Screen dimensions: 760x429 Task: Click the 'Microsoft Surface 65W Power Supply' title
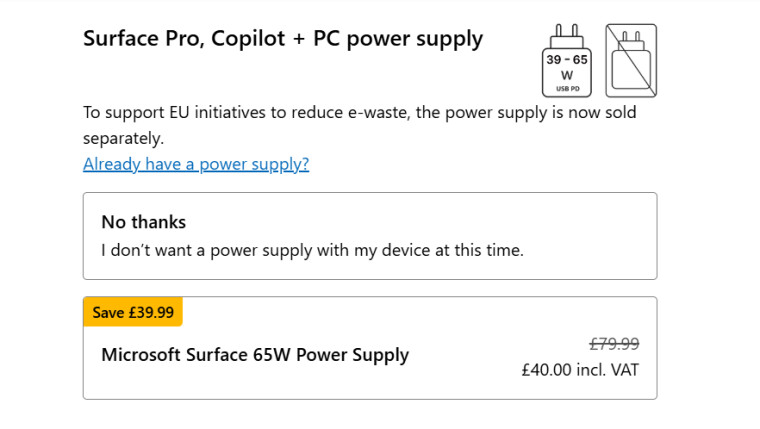[x=255, y=355]
